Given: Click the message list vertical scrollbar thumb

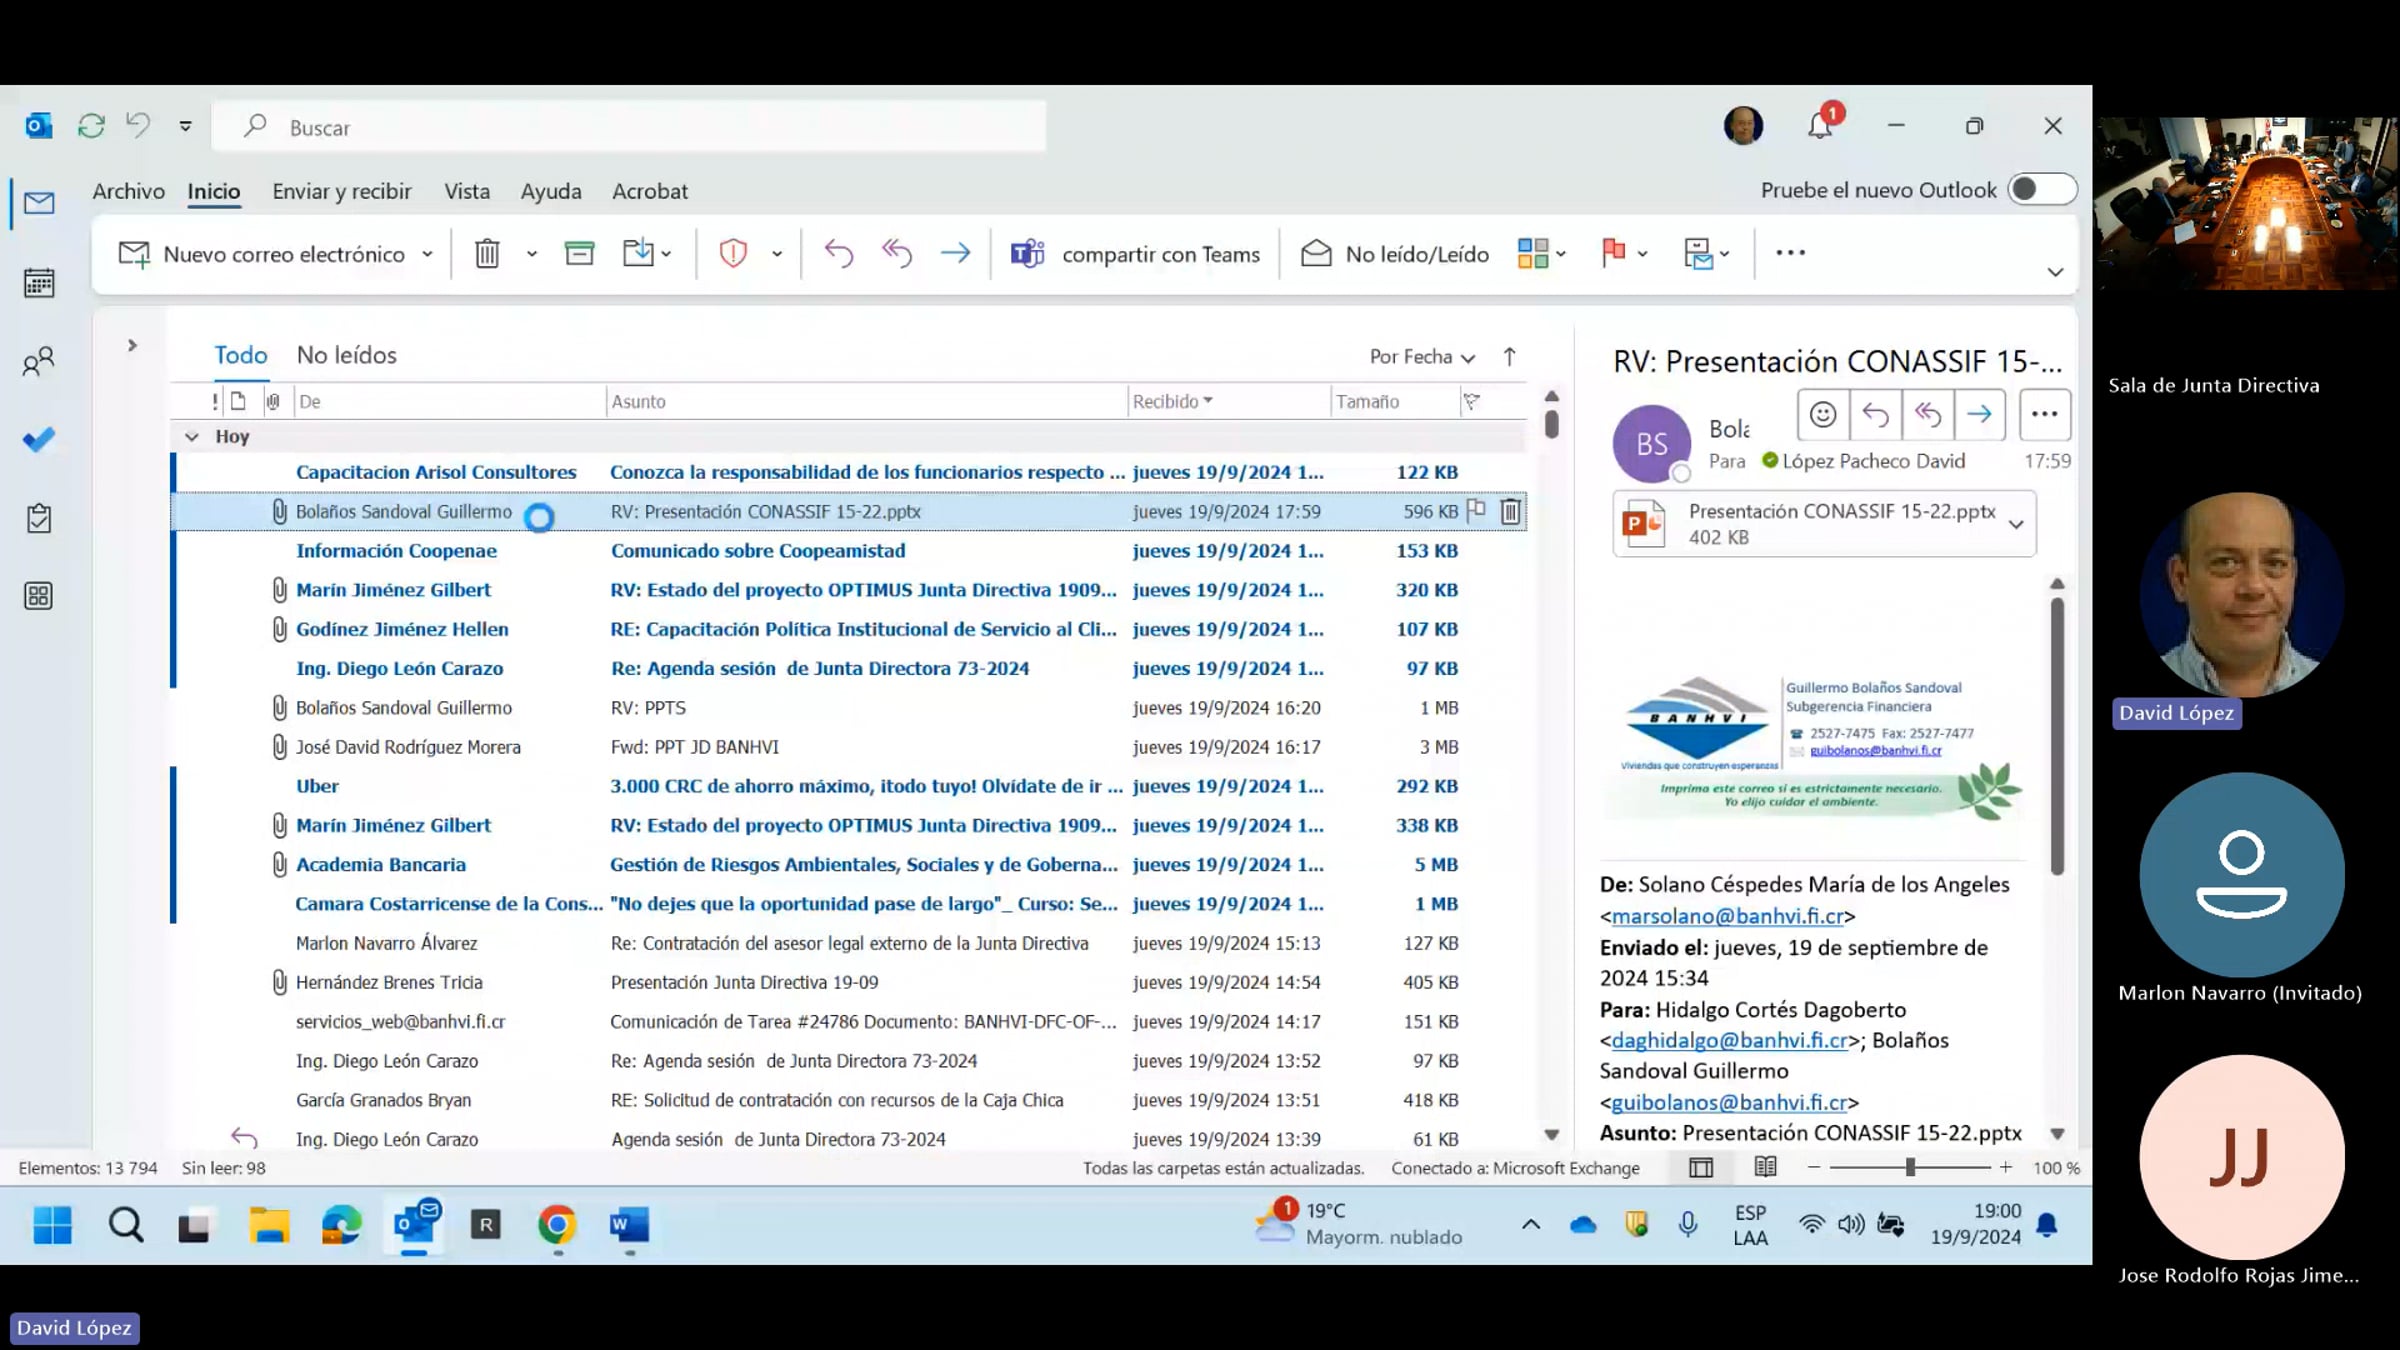Looking at the screenshot, I should coord(1551,424).
